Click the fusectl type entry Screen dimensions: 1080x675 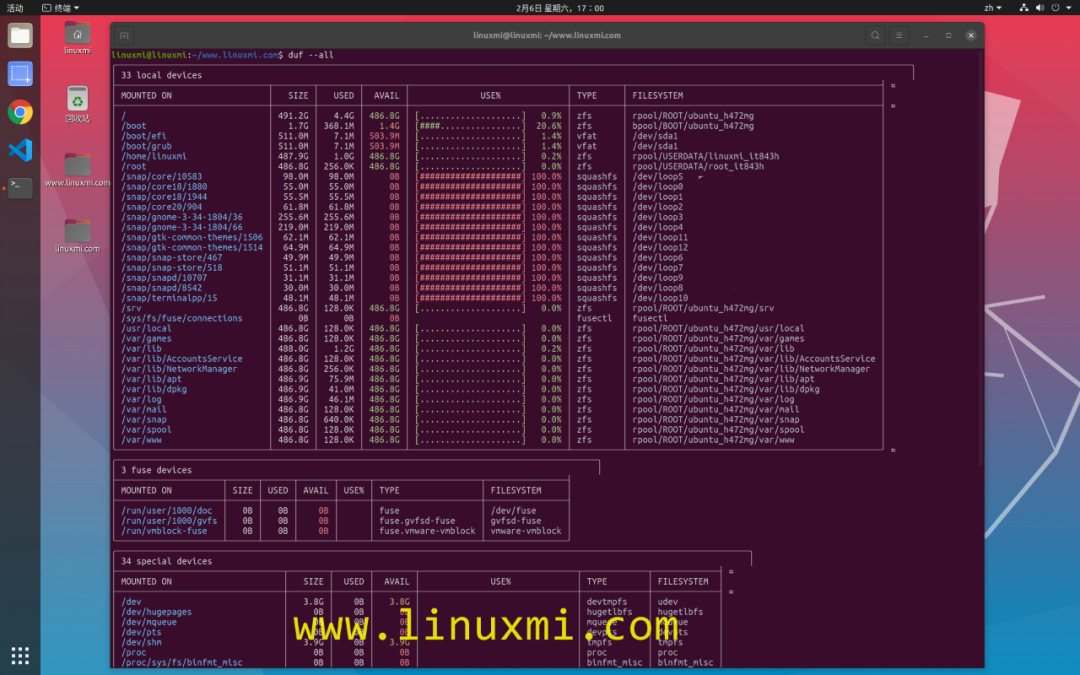tap(594, 318)
